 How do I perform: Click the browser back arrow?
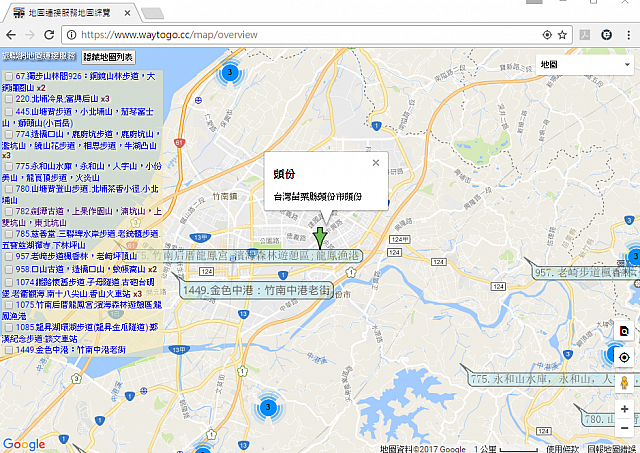click(11, 35)
